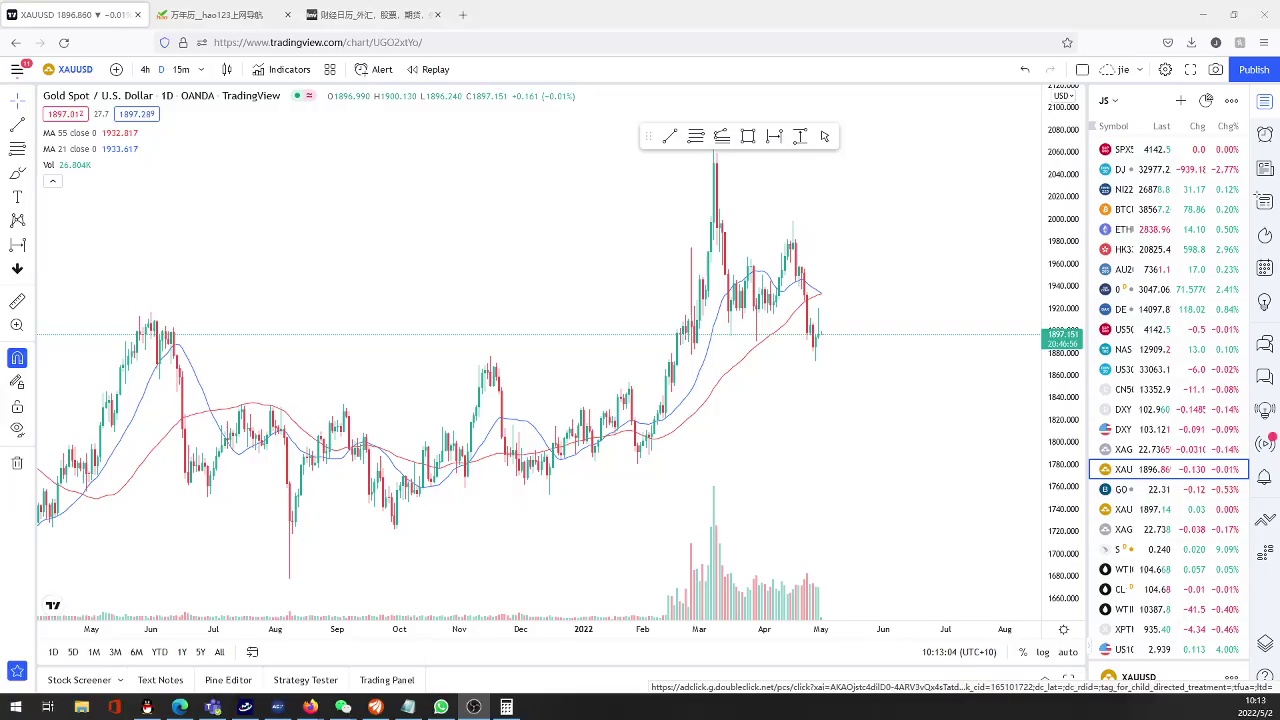Open the candlestick chart style selector
The height and width of the screenshot is (720, 1280).
tap(227, 69)
